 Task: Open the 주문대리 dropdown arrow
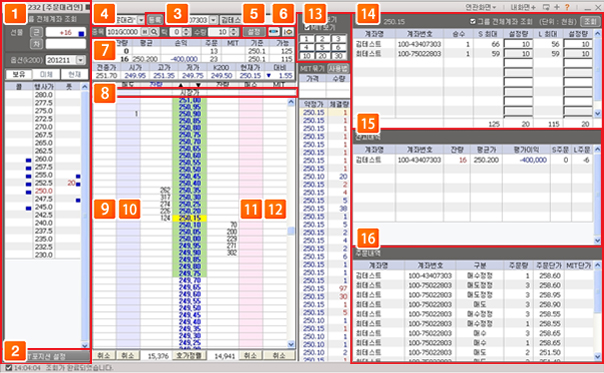[x=141, y=20]
